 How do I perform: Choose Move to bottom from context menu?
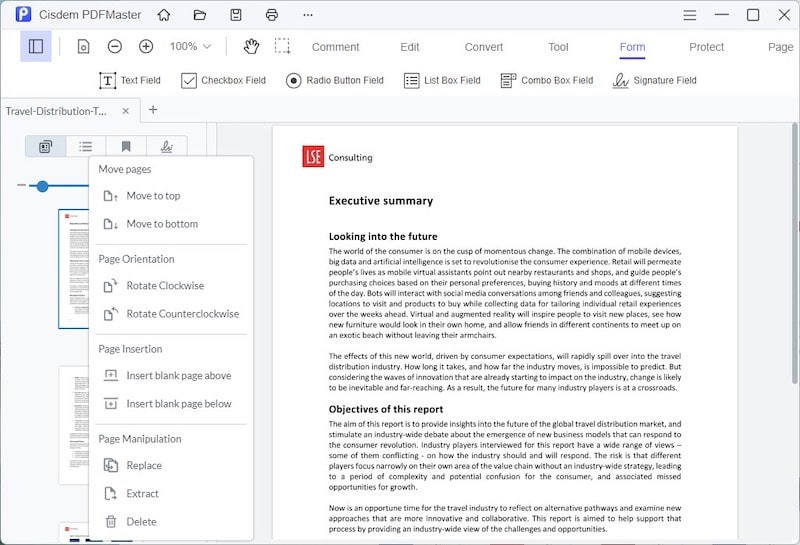coord(171,224)
